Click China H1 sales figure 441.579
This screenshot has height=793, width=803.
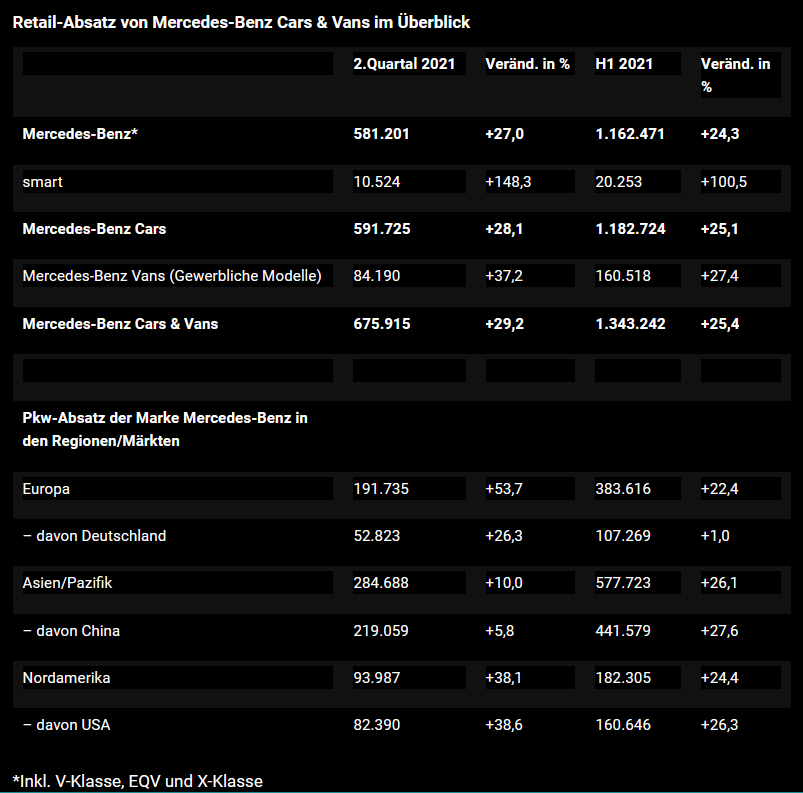point(623,630)
